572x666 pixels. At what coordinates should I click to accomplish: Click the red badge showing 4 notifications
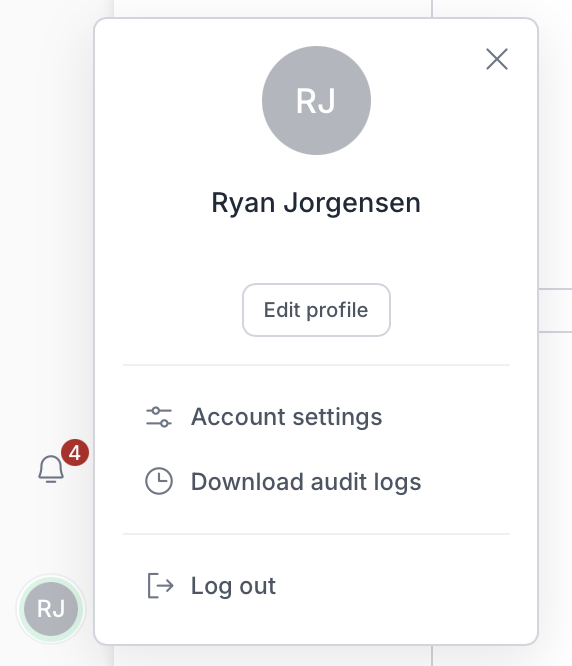coord(75,453)
